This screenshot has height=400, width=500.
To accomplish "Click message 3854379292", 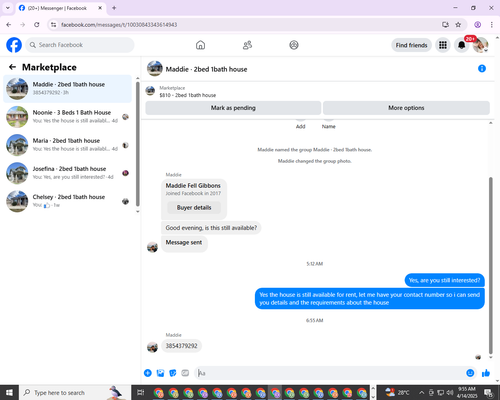I will tap(181, 346).
